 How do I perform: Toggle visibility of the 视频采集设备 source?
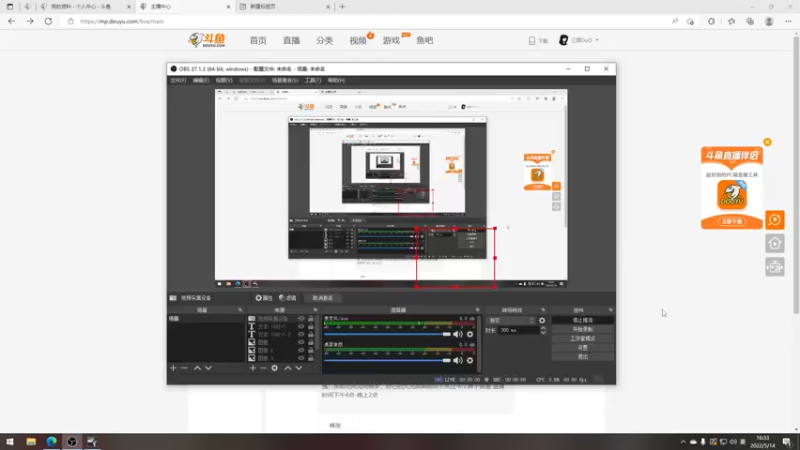pos(301,318)
